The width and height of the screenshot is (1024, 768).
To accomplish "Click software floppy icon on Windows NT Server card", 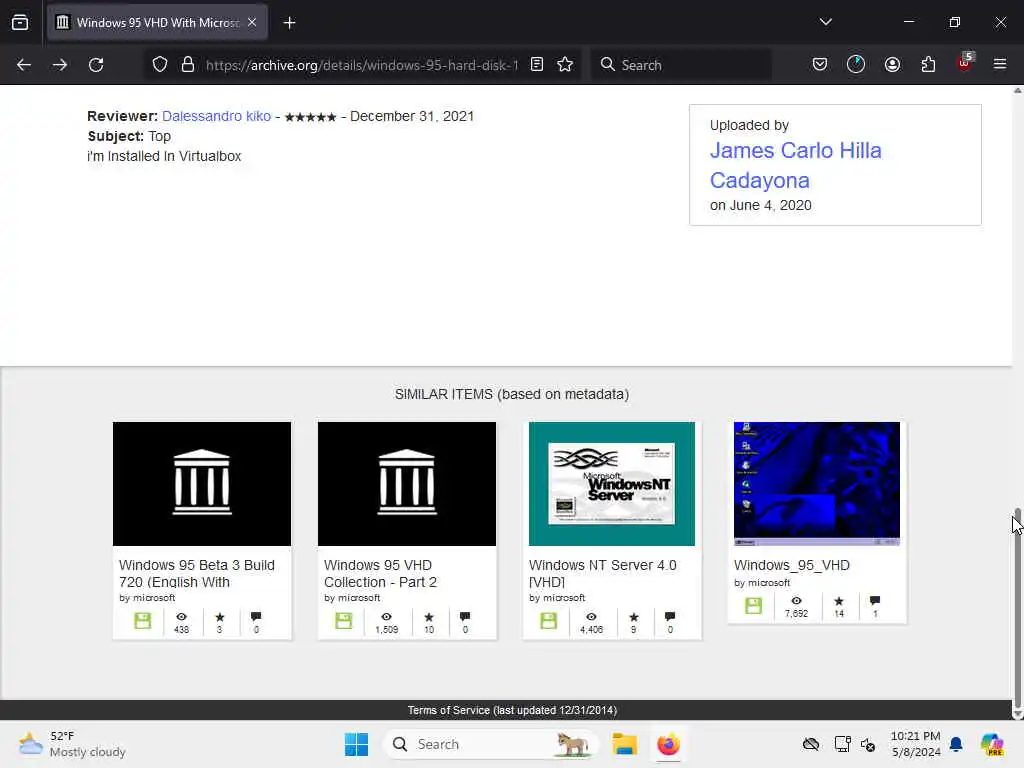I will [x=549, y=620].
